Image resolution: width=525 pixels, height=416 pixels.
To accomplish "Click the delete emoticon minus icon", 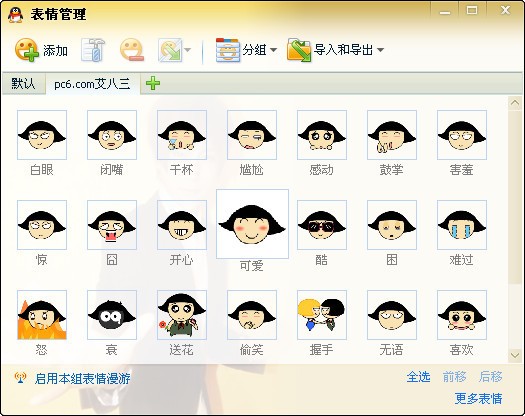I will (132, 50).
